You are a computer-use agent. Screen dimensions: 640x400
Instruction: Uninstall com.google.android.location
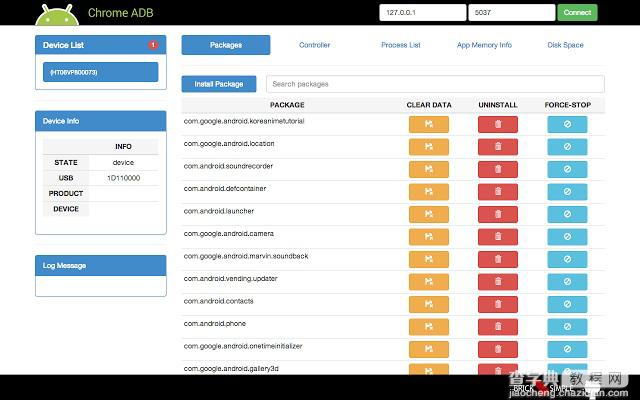pyautogui.click(x=498, y=147)
